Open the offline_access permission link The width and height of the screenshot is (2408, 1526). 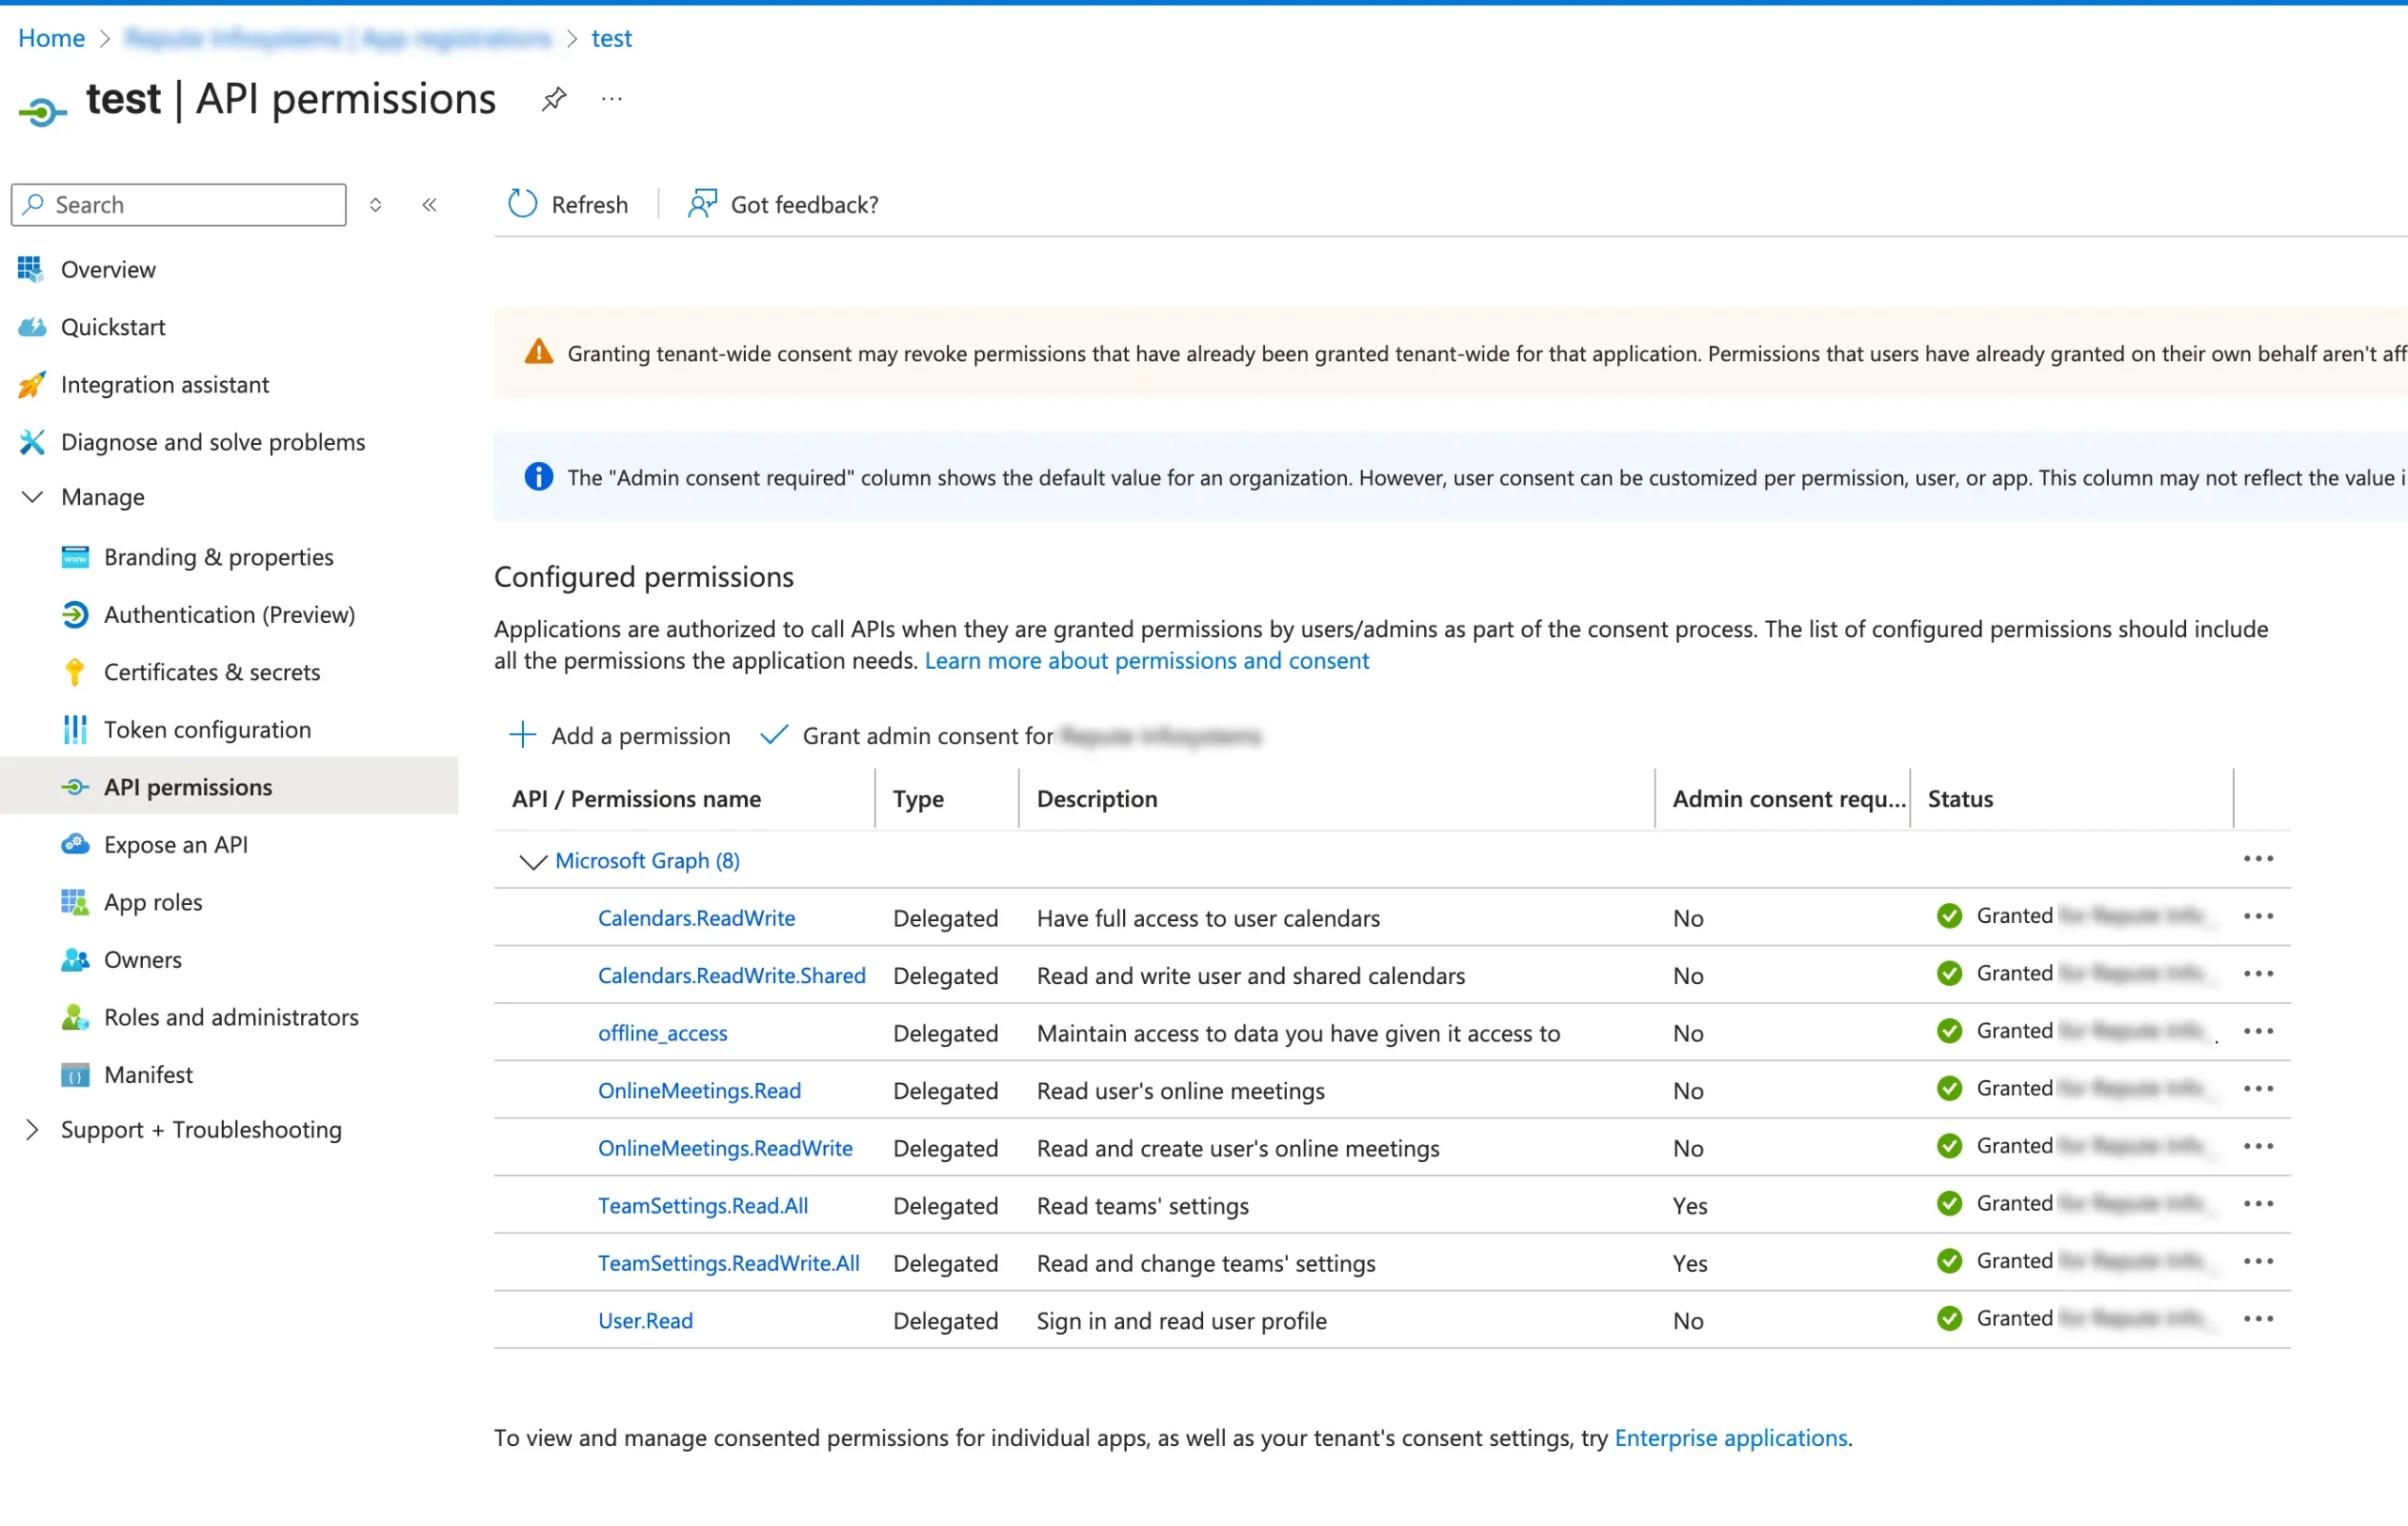(x=662, y=1033)
